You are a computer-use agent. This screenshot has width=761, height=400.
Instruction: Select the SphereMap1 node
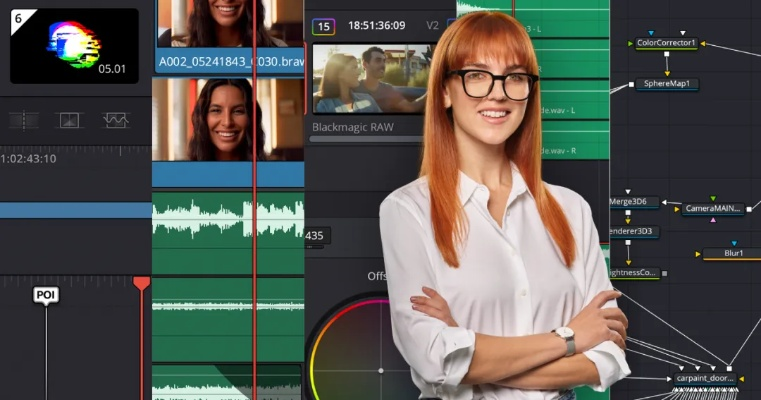point(666,84)
